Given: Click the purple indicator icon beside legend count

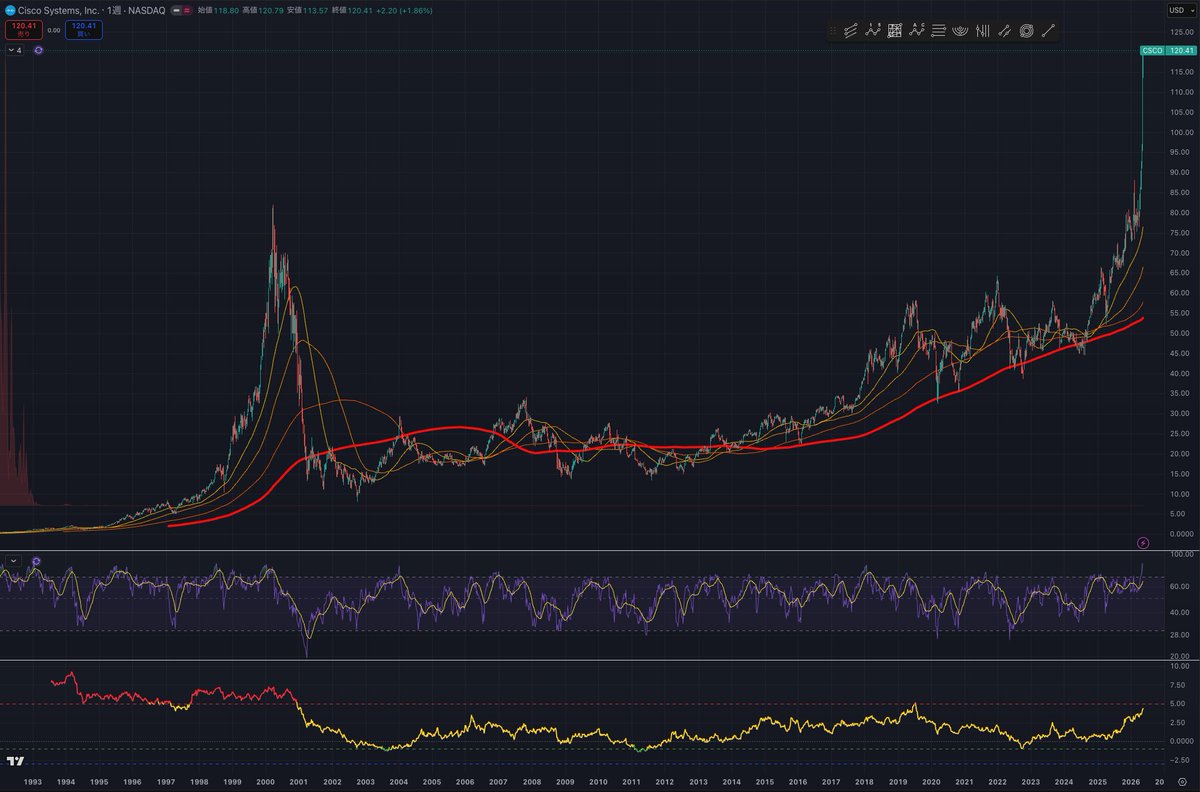Looking at the screenshot, I should pos(38,49).
